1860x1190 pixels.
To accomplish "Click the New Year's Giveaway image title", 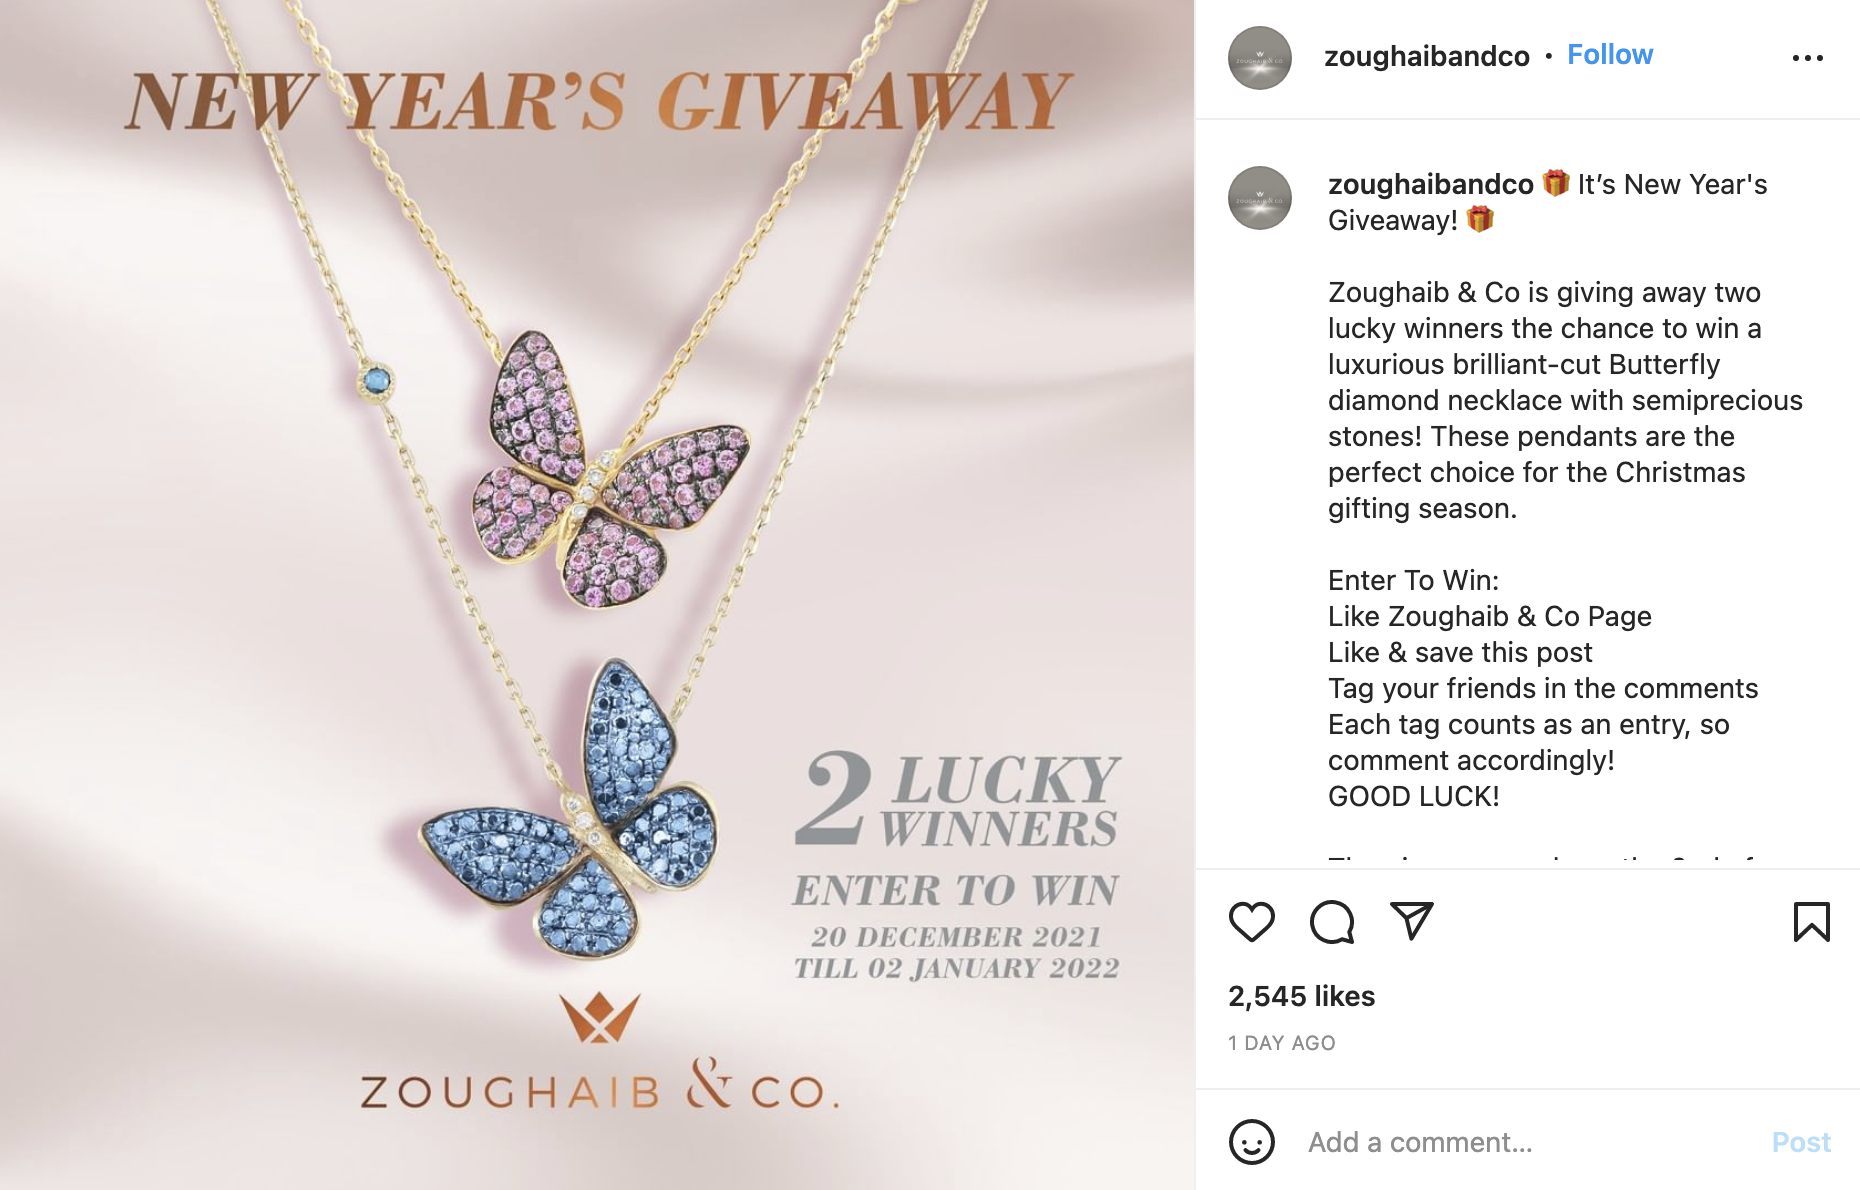I will pyautogui.click(x=598, y=101).
